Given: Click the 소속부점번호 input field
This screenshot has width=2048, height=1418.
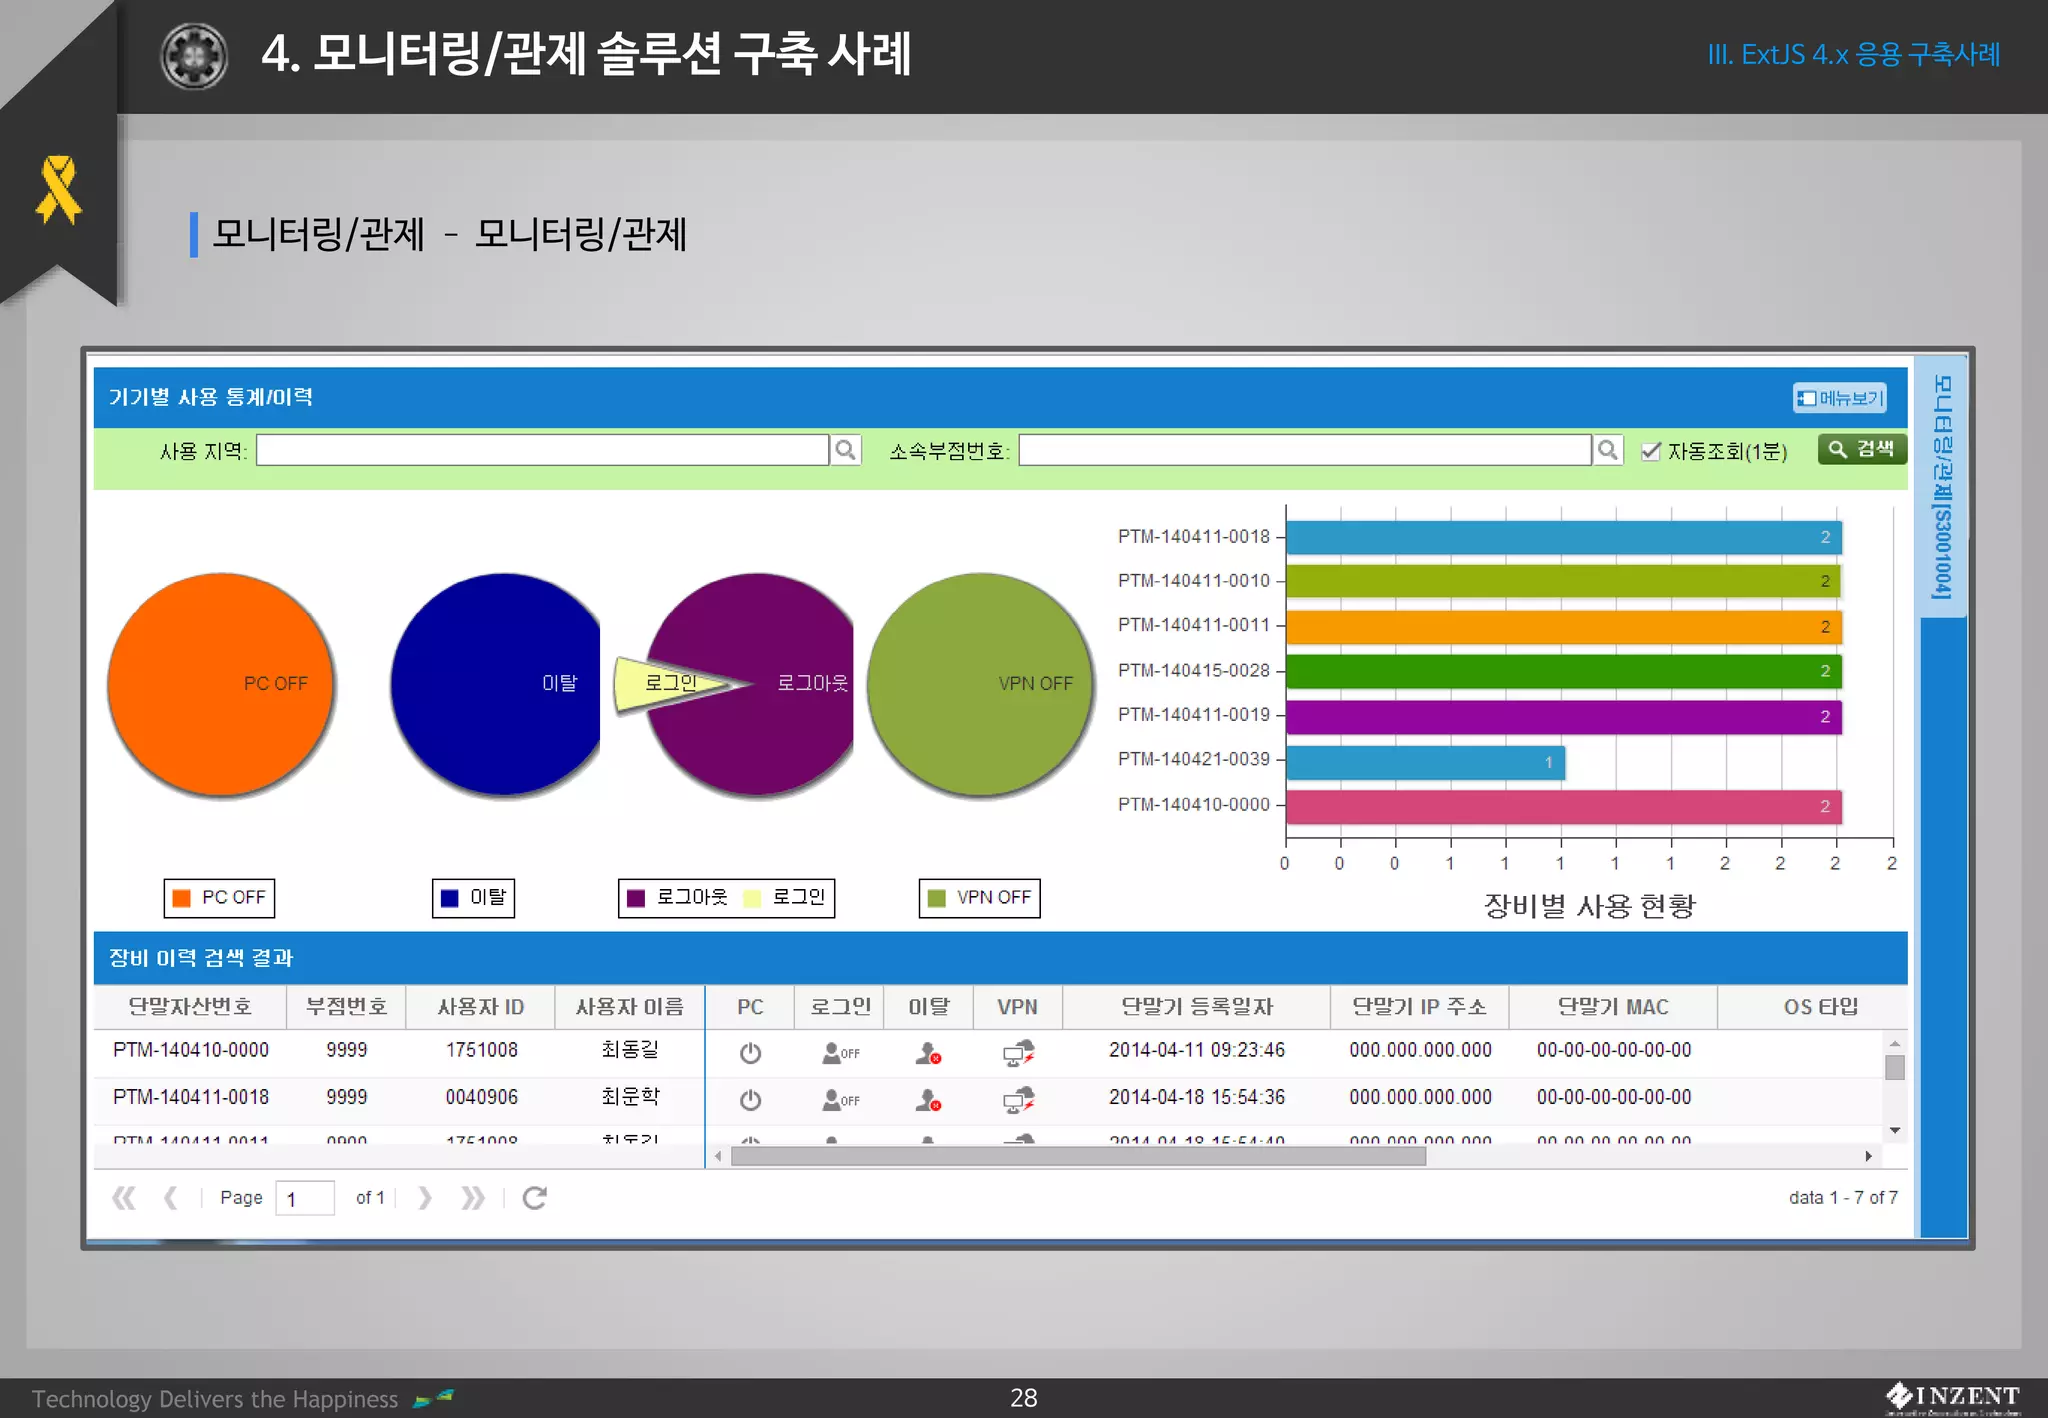Looking at the screenshot, I should coord(1305,450).
